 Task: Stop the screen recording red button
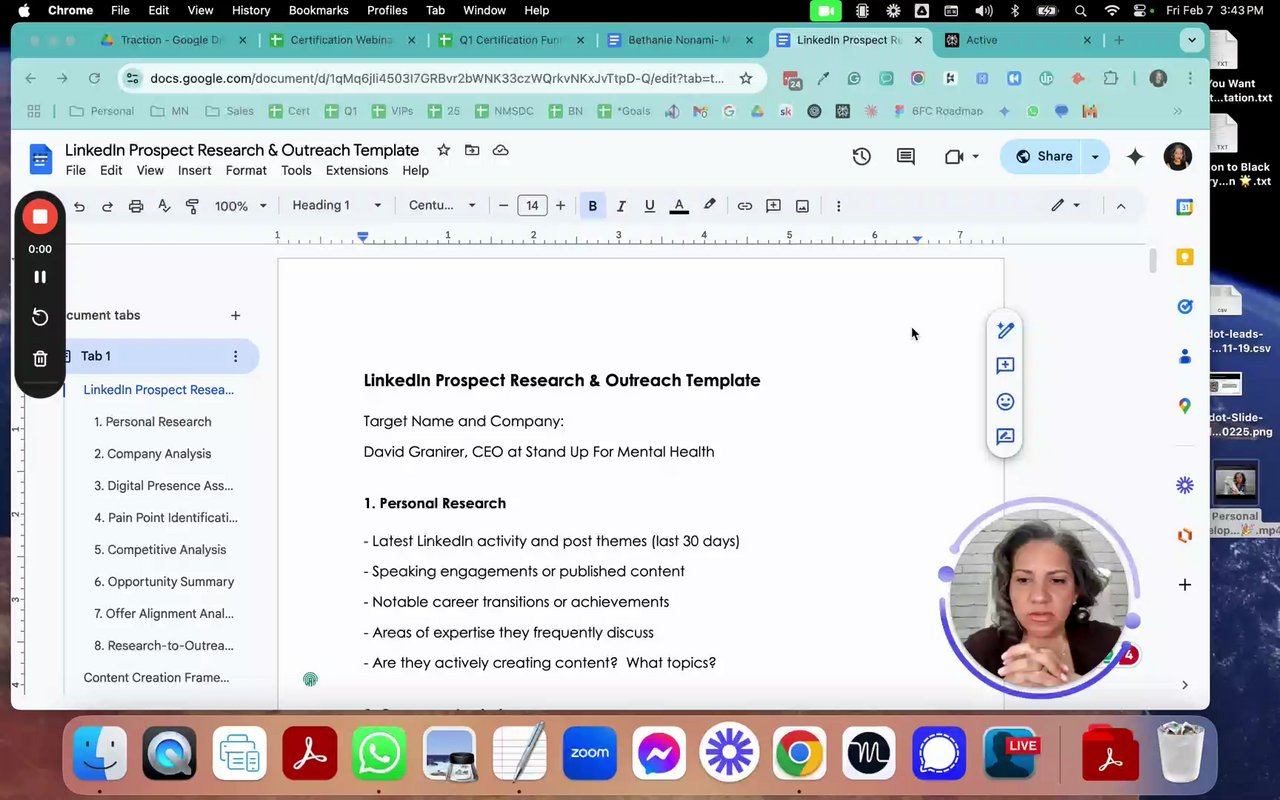click(x=40, y=217)
